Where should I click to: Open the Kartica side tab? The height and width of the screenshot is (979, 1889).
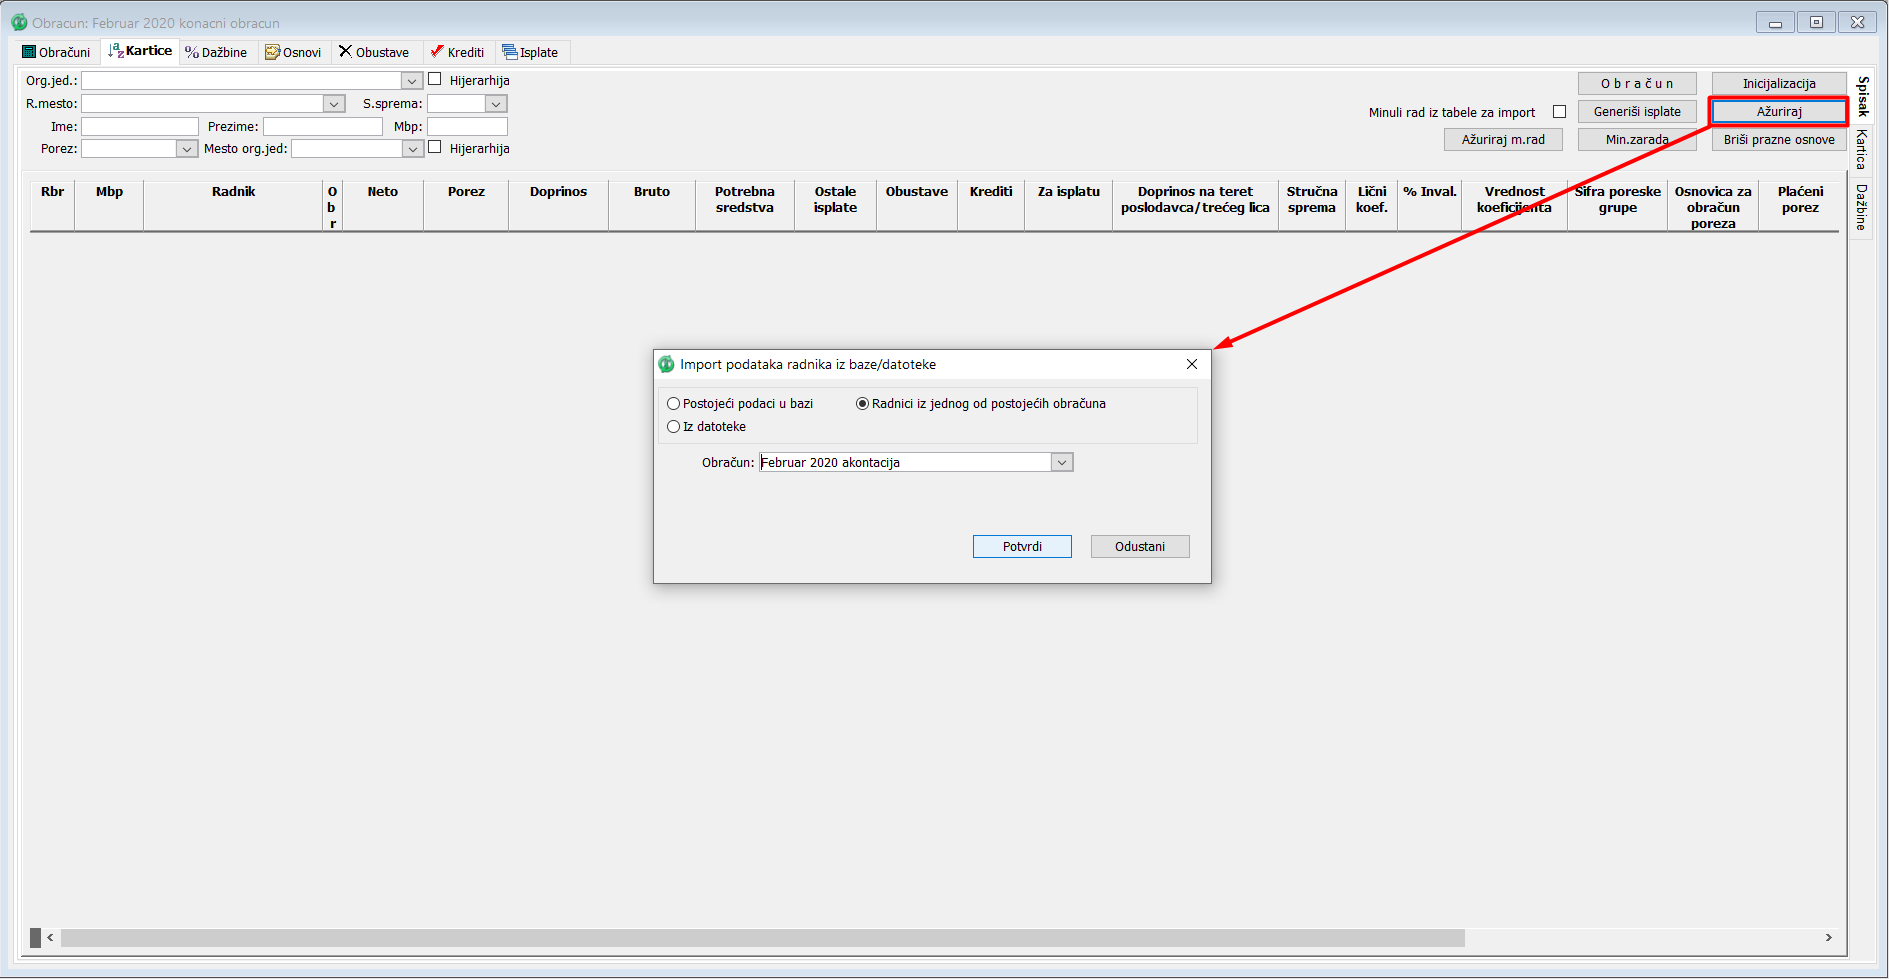(x=1862, y=150)
